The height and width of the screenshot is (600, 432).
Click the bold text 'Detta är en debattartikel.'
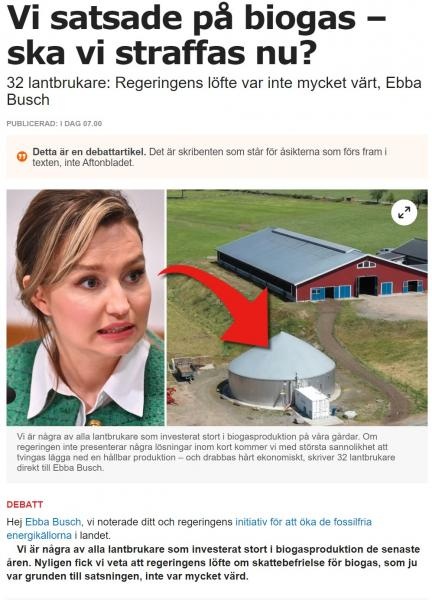pyautogui.click(x=89, y=152)
